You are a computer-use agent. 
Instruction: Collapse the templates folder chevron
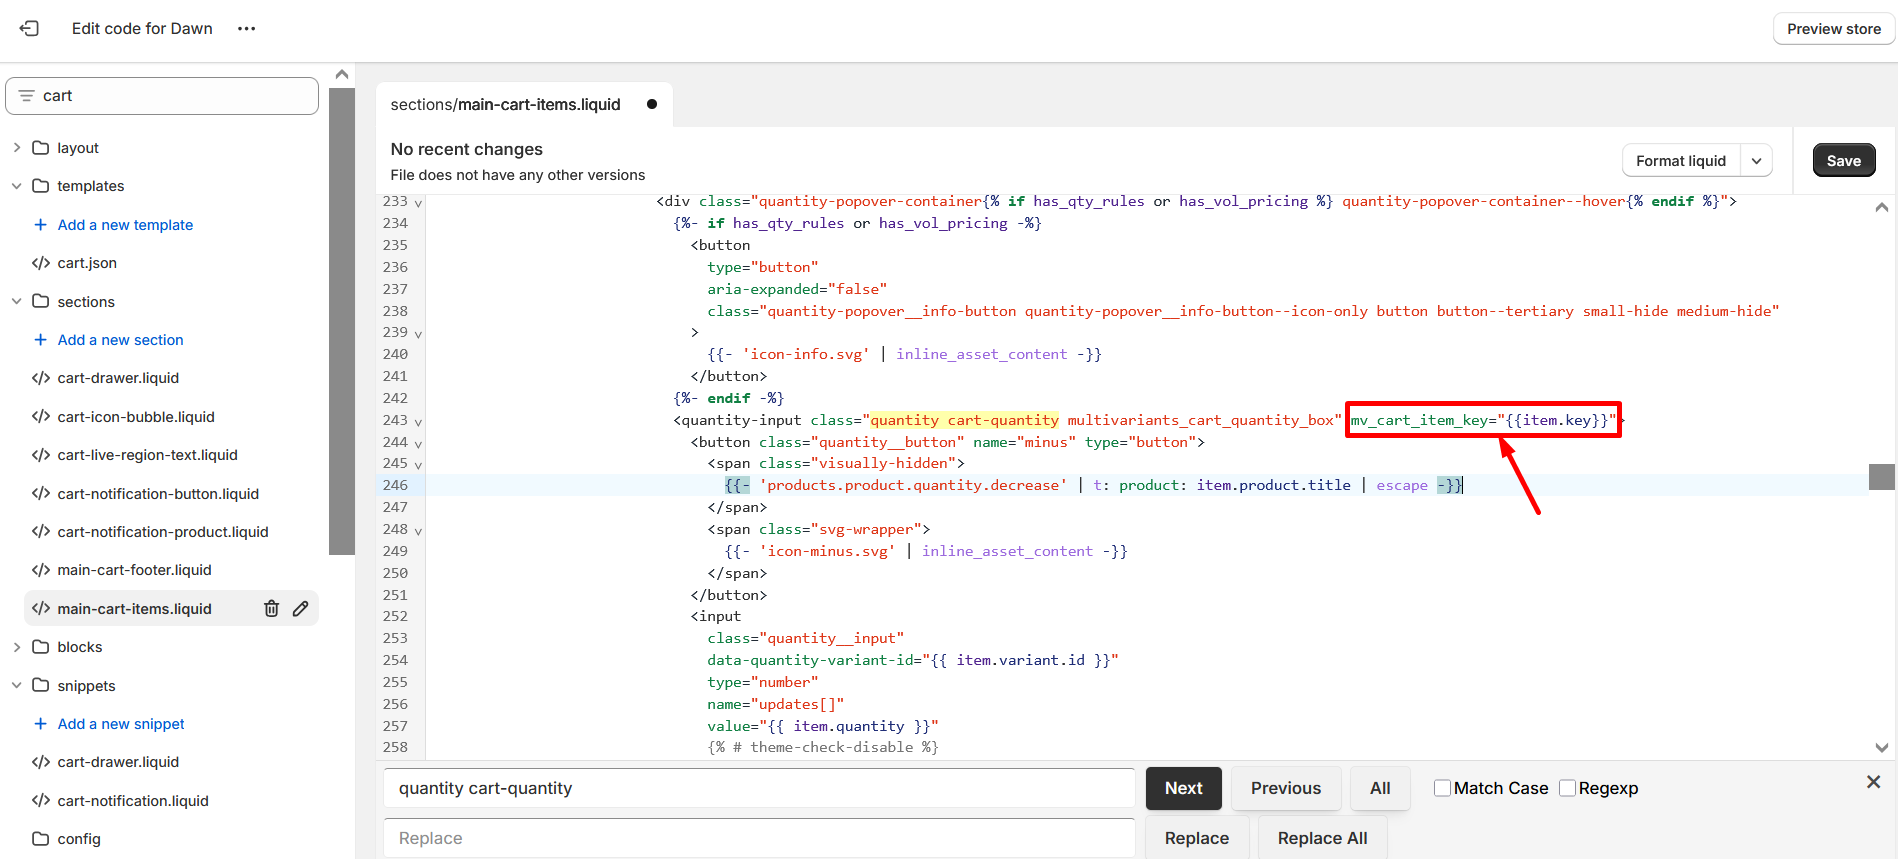(16, 186)
